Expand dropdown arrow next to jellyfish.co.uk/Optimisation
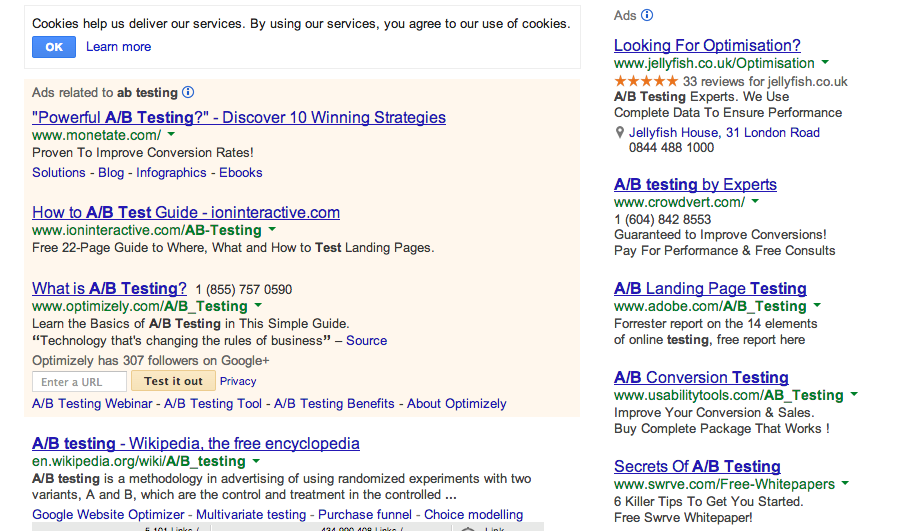Screen dimensions: 924x531 (x=825, y=62)
